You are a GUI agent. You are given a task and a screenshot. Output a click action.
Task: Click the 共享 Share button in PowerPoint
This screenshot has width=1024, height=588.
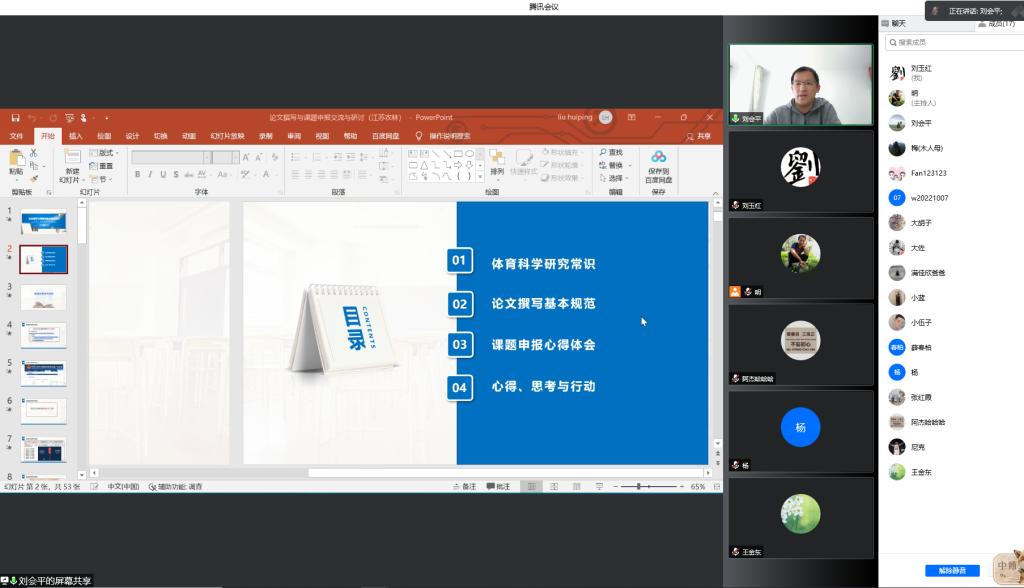pyautogui.click(x=698, y=136)
